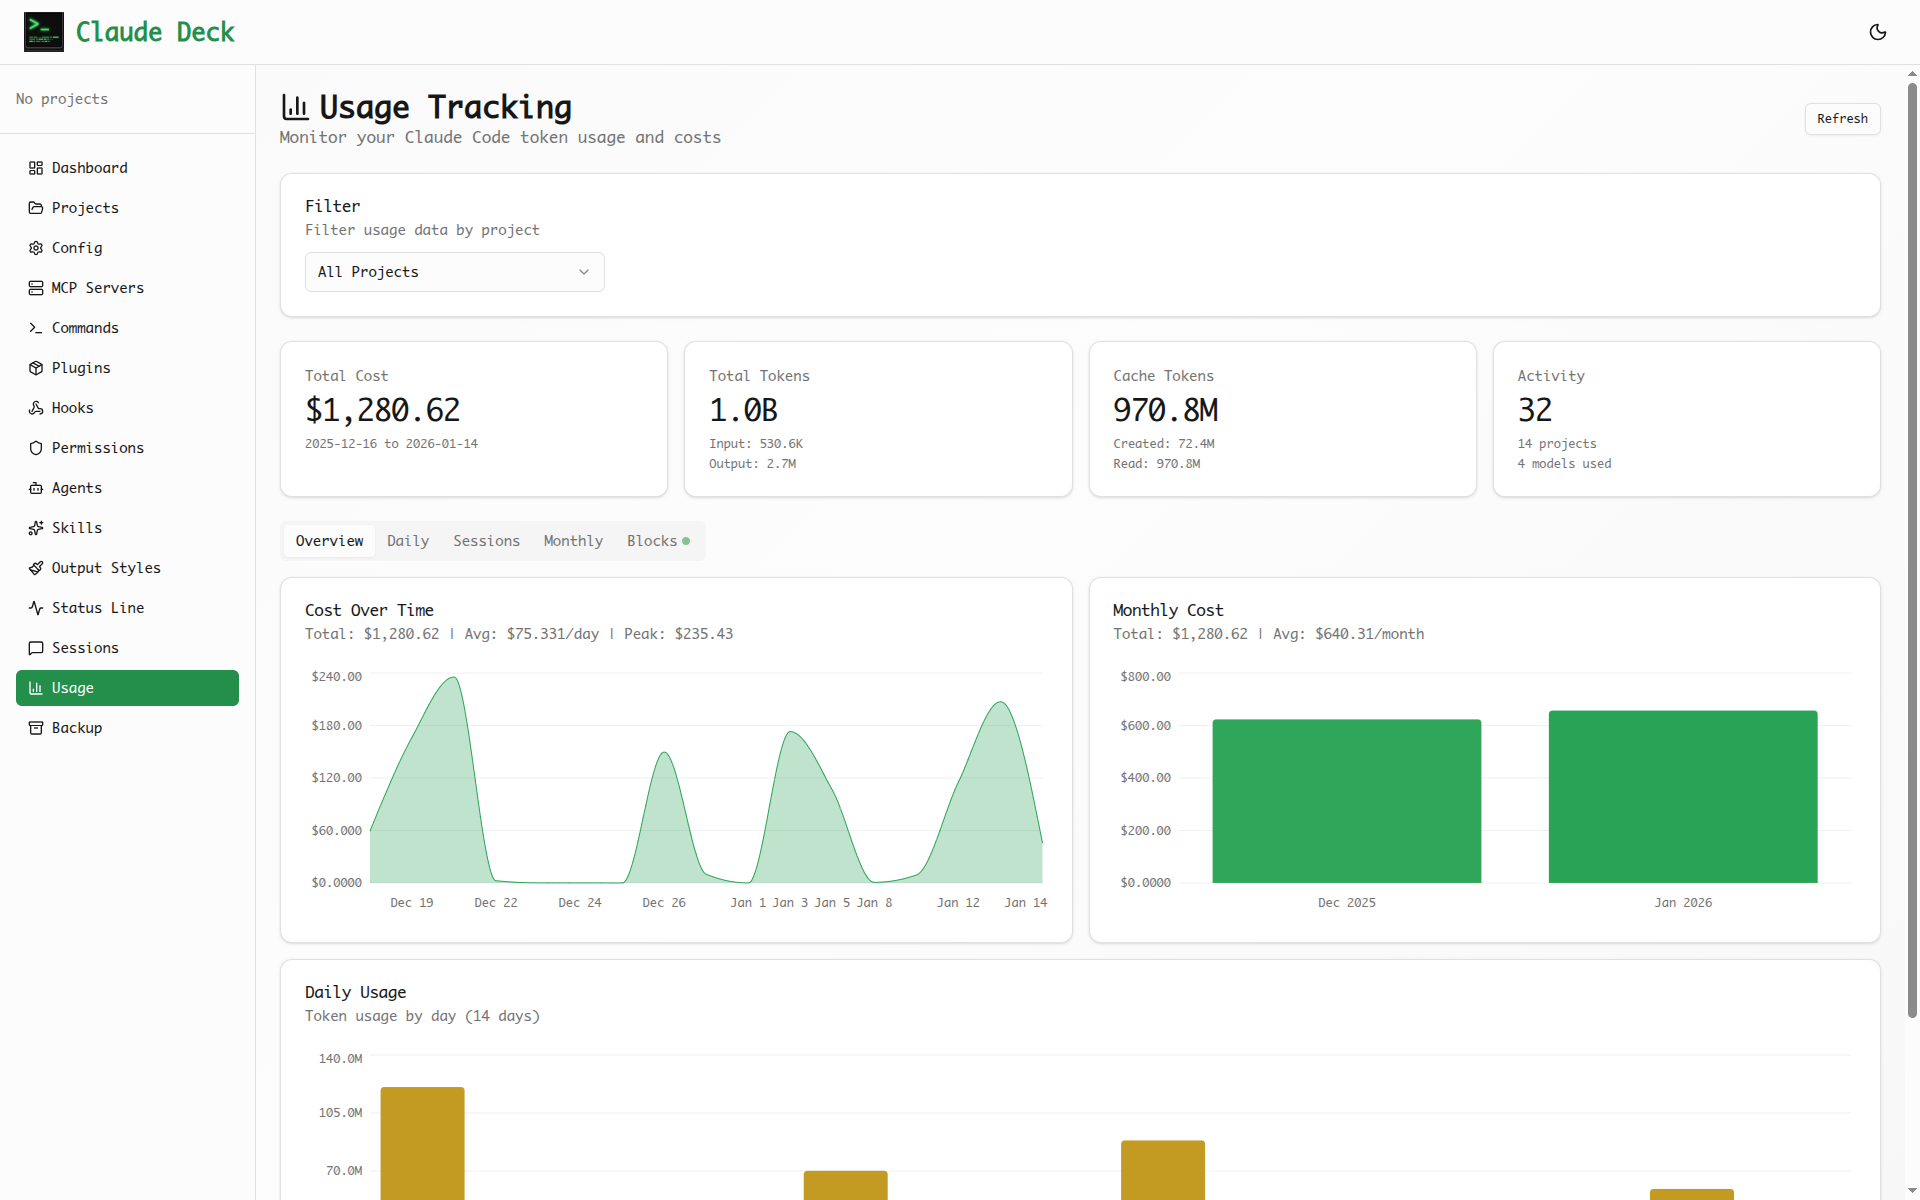Select the Usage sidebar item
Image resolution: width=1920 pixels, height=1200 pixels.
(x=74, y=687)
